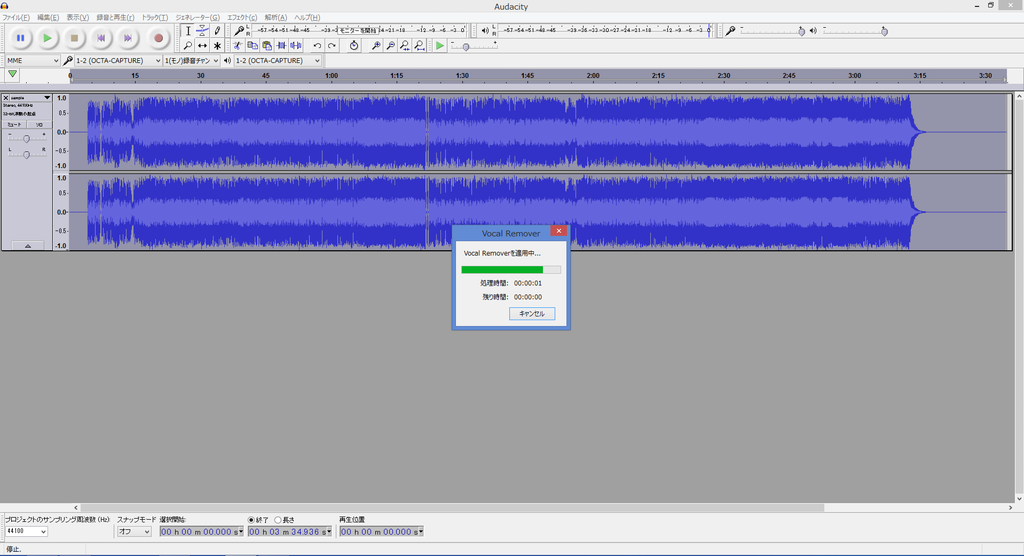
Task: Open the snap mode オフ dropdown
Action: tap(135, 532)
